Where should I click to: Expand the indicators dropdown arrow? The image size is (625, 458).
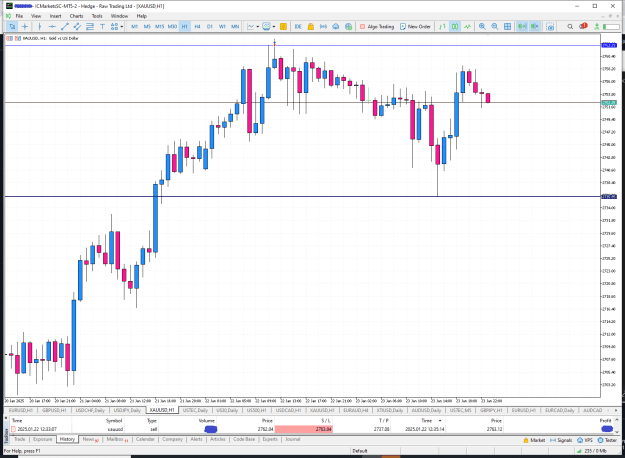pos(257,27)
